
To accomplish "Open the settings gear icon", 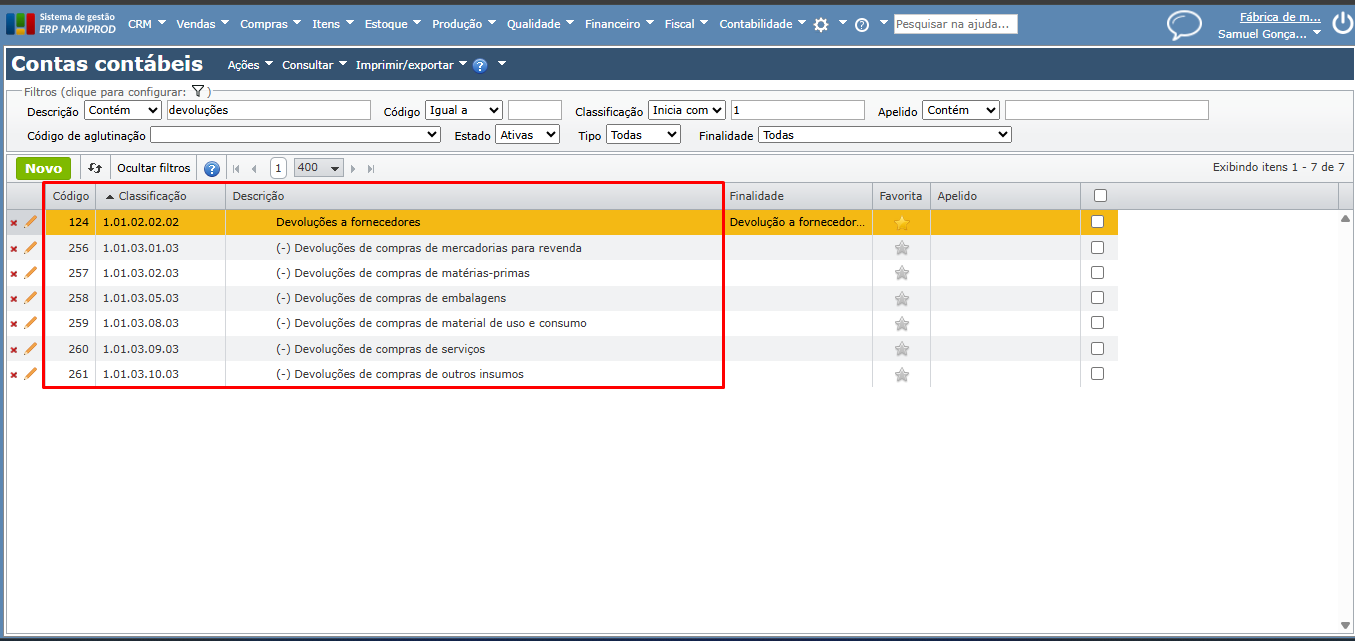I will 821,24.
